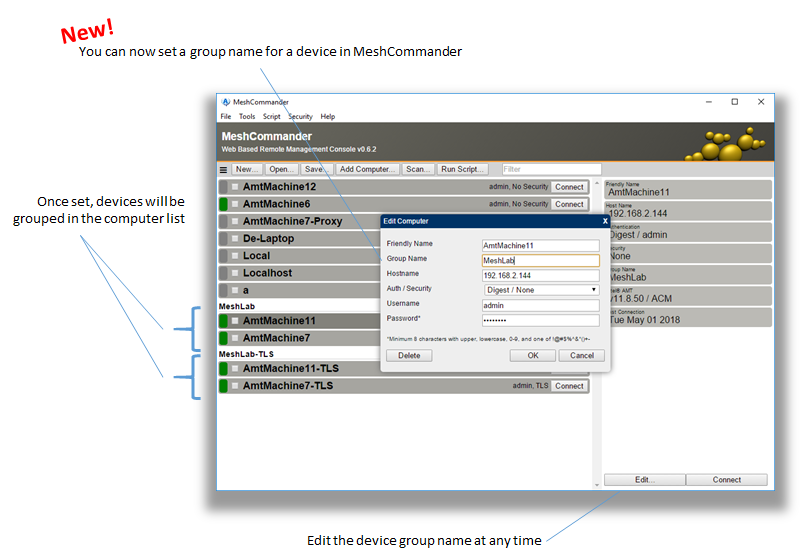This screenshot has width=803, height=559.
Task: Connect to AmtMachine6
Action: (569, 204)
